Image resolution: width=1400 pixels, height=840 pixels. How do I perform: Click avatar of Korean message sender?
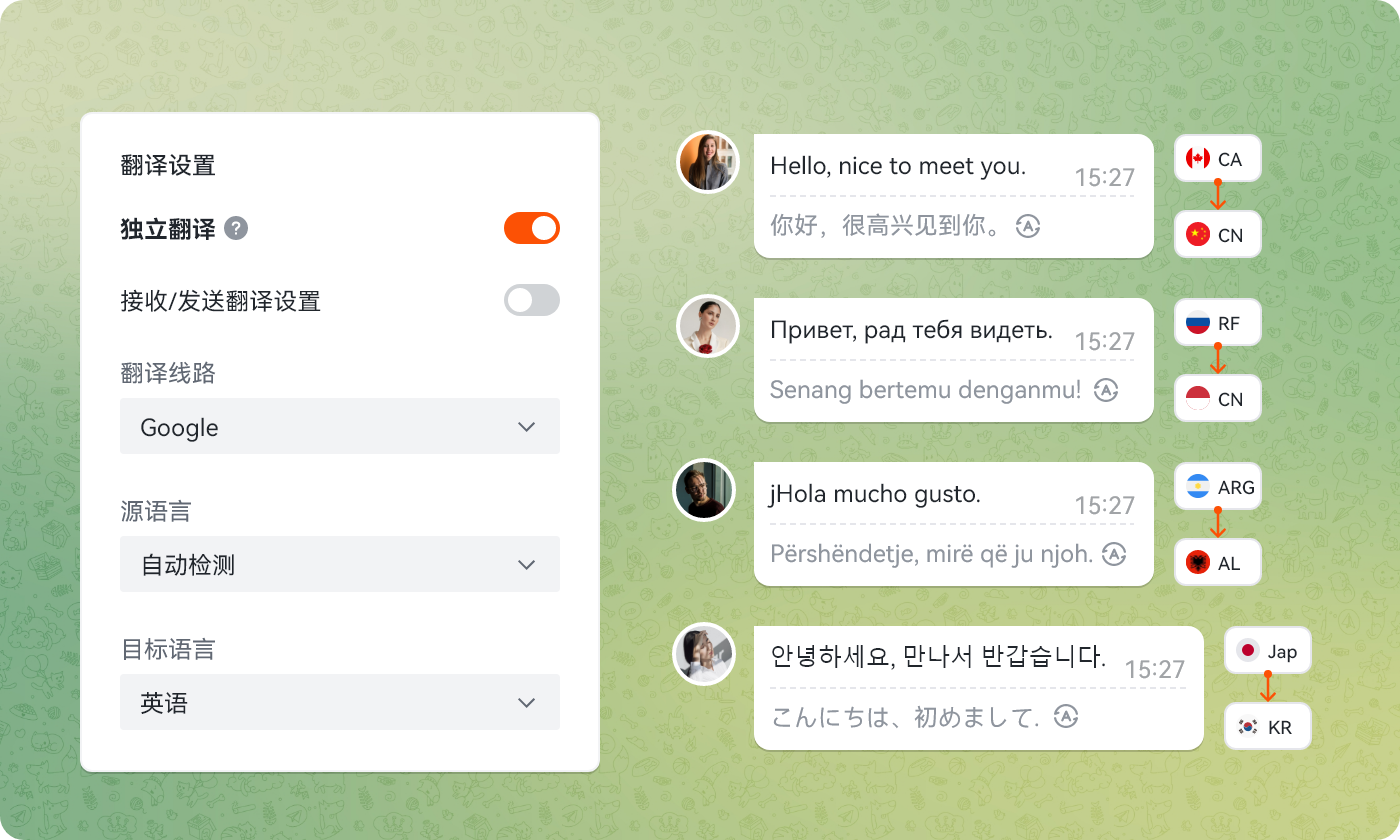pyautogui.click(x=704, y=654)
